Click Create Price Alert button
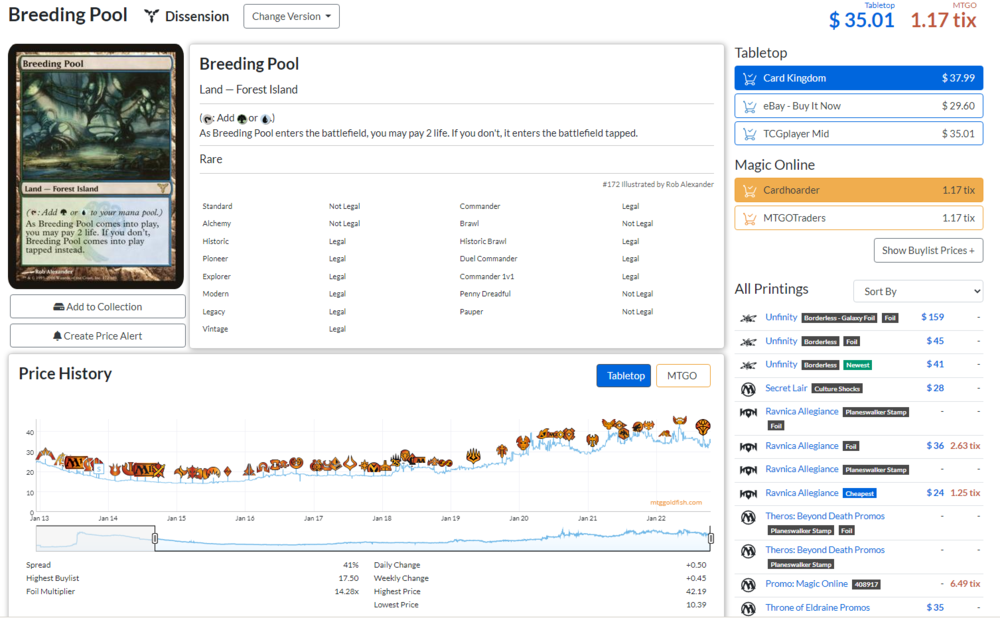 click(x=98, y=336)
